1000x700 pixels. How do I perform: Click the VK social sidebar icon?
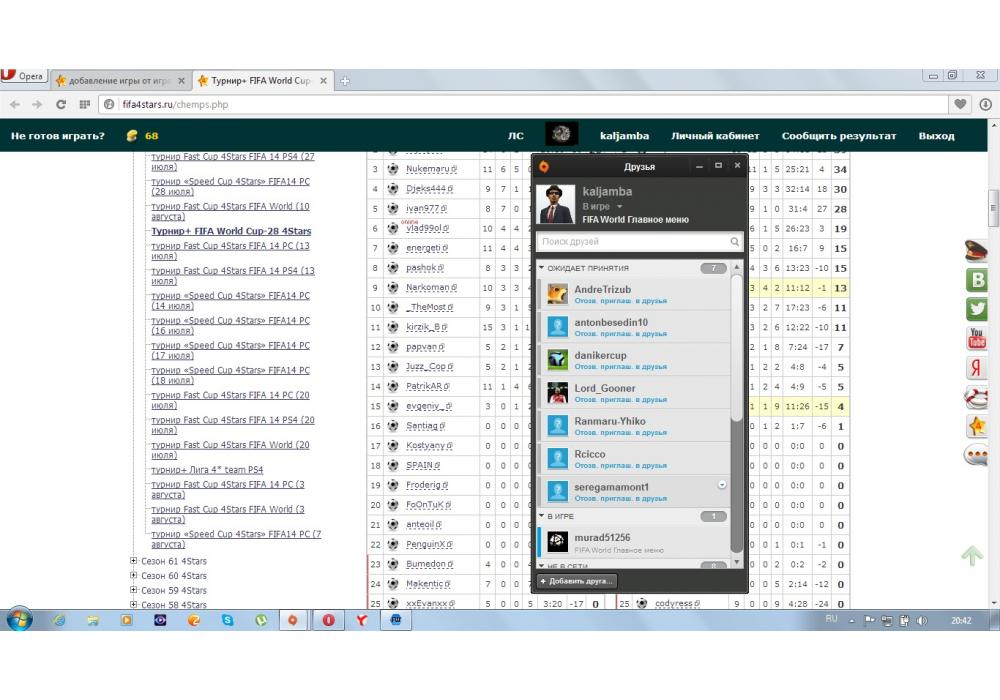tap(976, 281)
